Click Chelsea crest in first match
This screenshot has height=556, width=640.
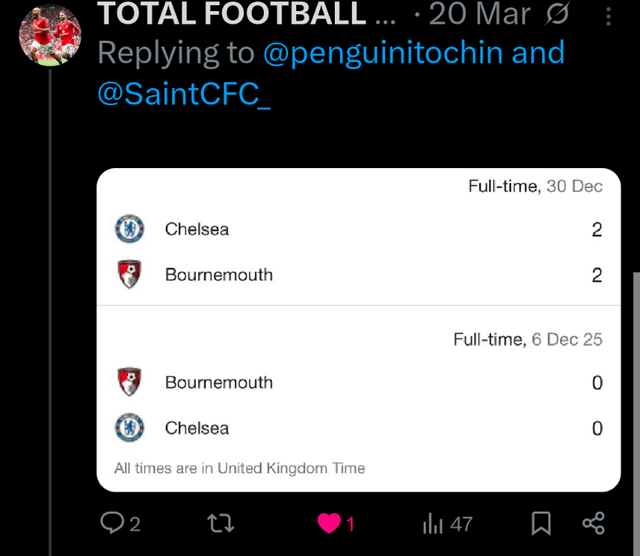coord(129,229)
